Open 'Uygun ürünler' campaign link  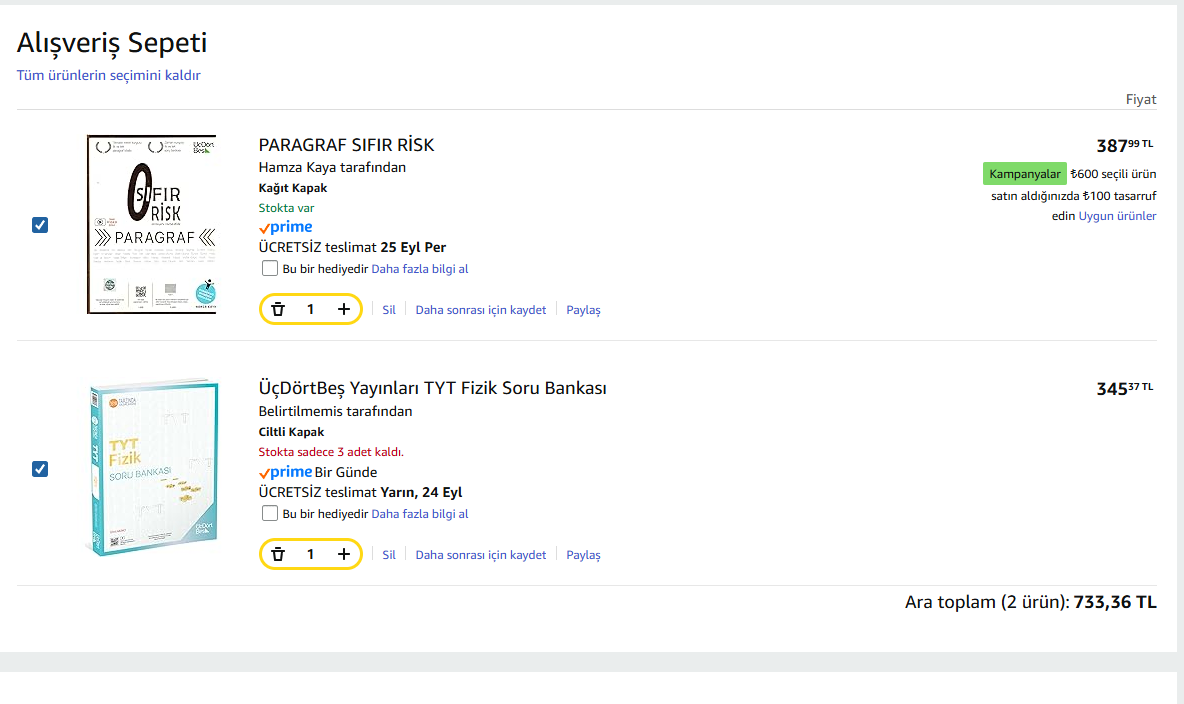1117,216
